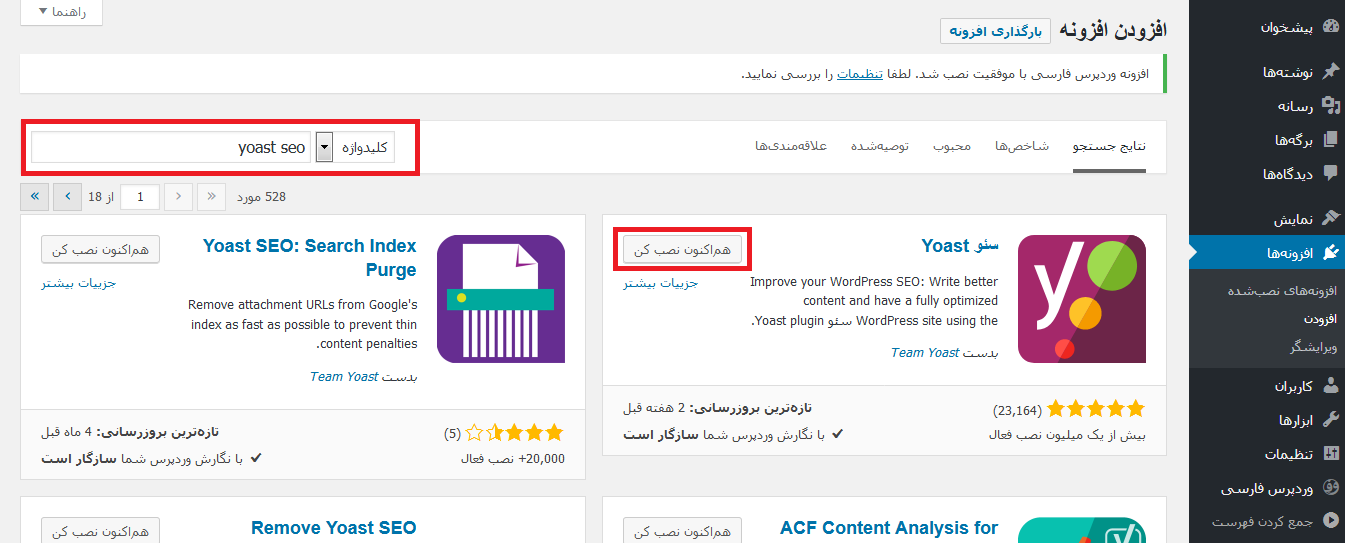Click the Tools (ابزارها) wrench icon

click(x=1330, y=419)
